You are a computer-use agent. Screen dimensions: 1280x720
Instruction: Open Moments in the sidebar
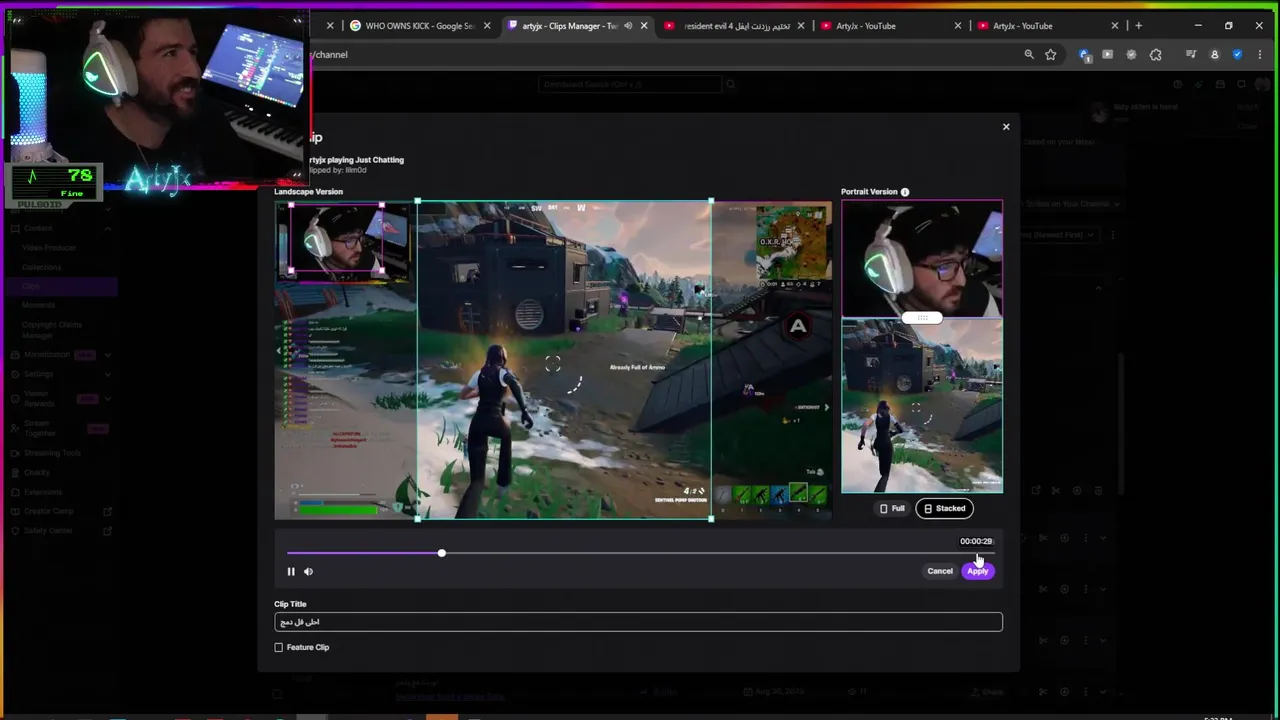coord(38,305)
